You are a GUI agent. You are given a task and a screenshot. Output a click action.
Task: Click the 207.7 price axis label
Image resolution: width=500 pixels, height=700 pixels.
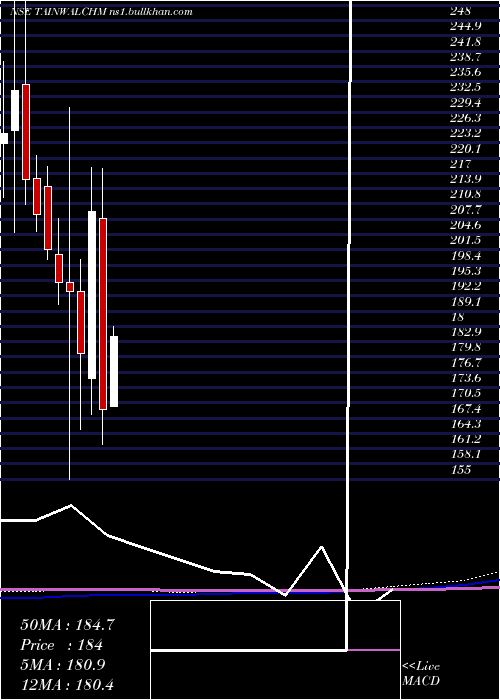tap(465, 210)
